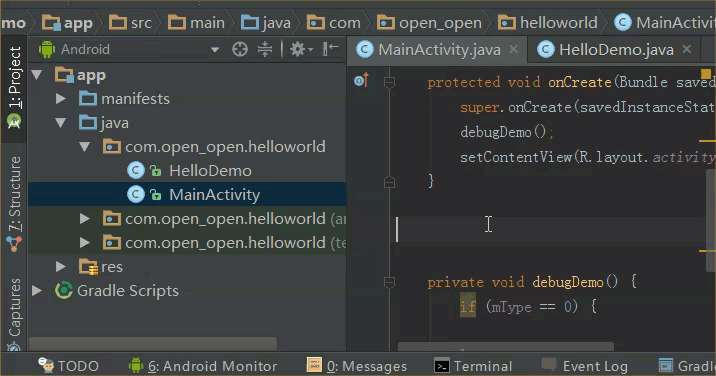The image size is (716, 376).
Task: Open 0: Messages tool window
Action: [357, 365]
